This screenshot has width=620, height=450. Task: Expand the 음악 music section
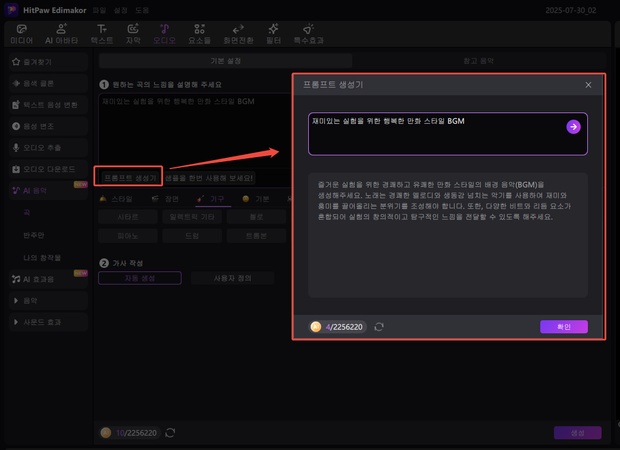click(x=48, y=301)
